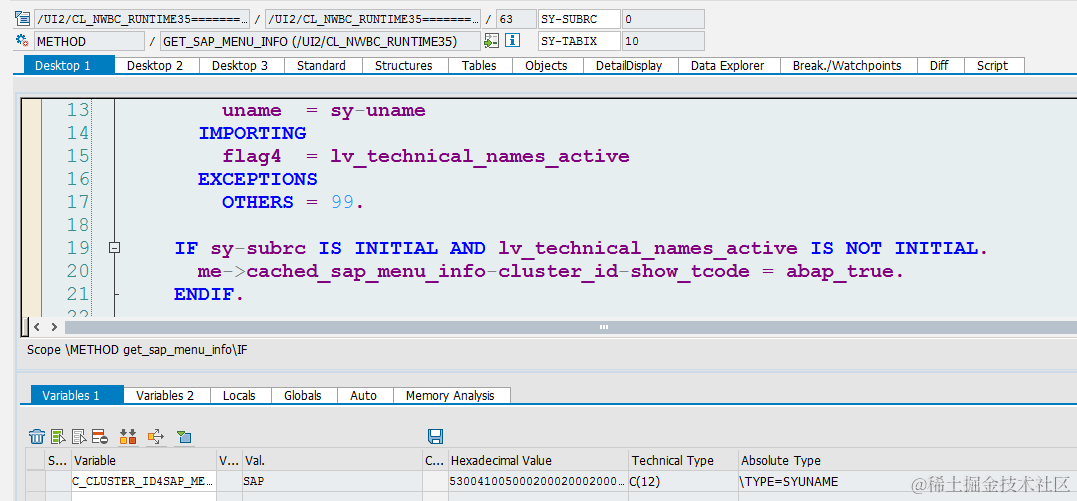This screenshot has width=1077, height=501.
Task: Click the \TYPE=SYUNAME cell
Action: [x=907, y=482]
